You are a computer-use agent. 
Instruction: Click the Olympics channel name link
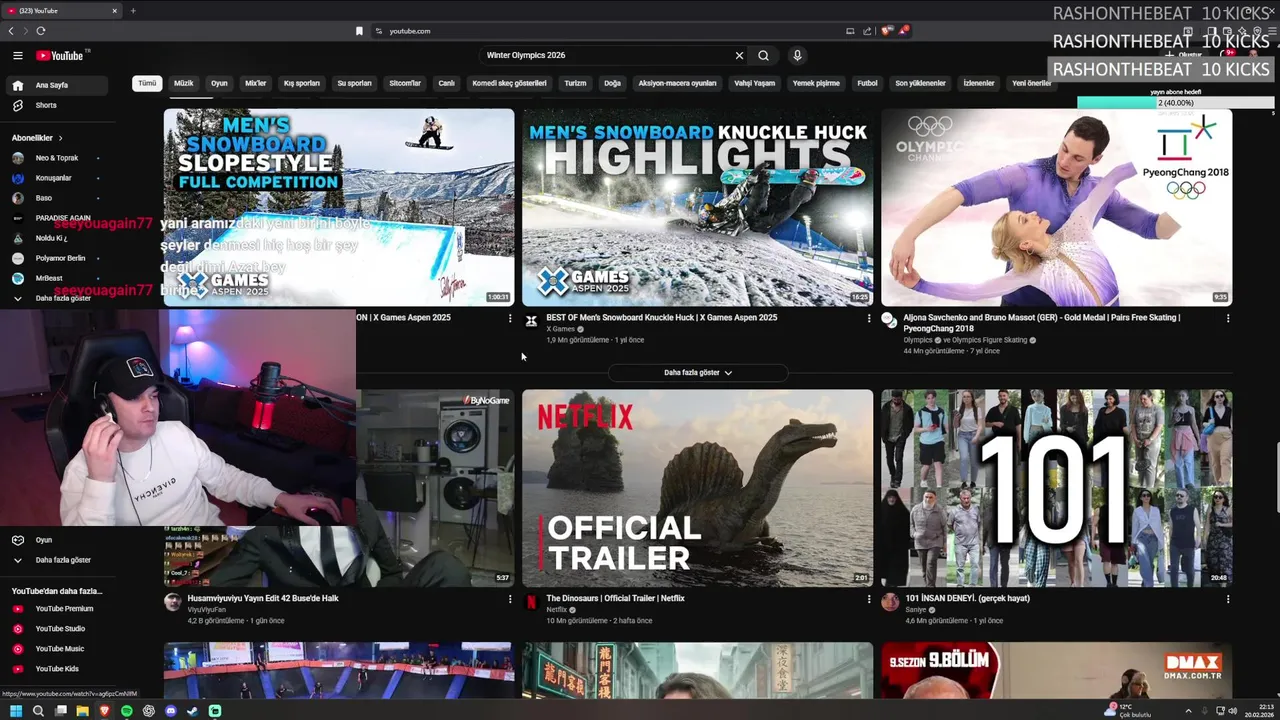918,340
